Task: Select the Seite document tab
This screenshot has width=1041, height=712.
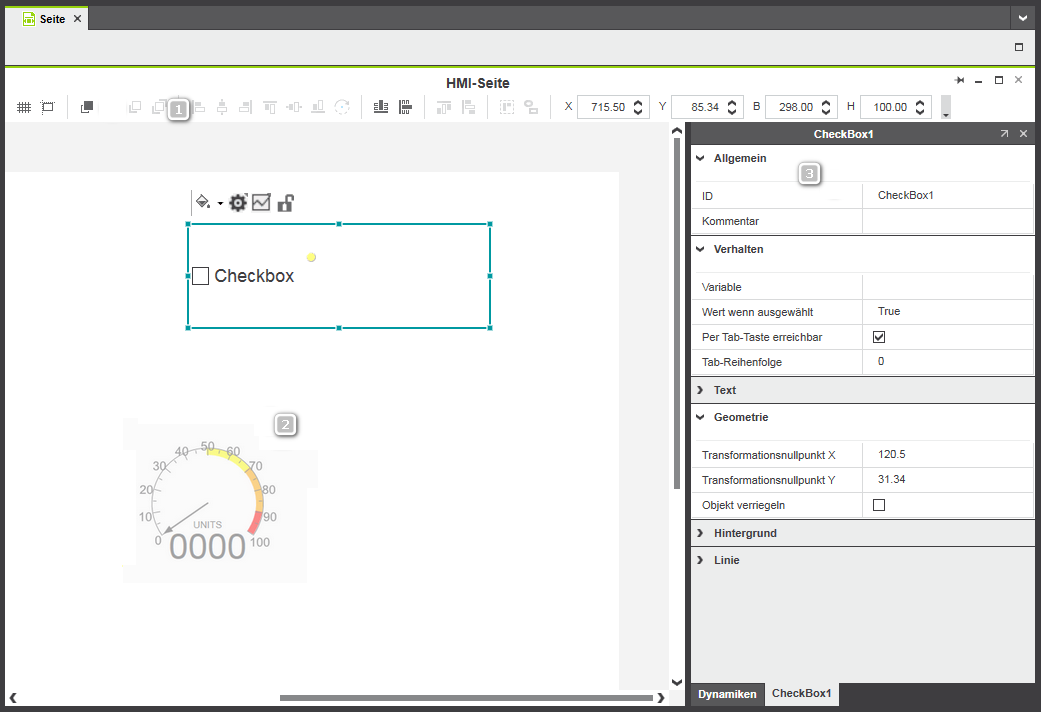Action: [x=52, y=19]
